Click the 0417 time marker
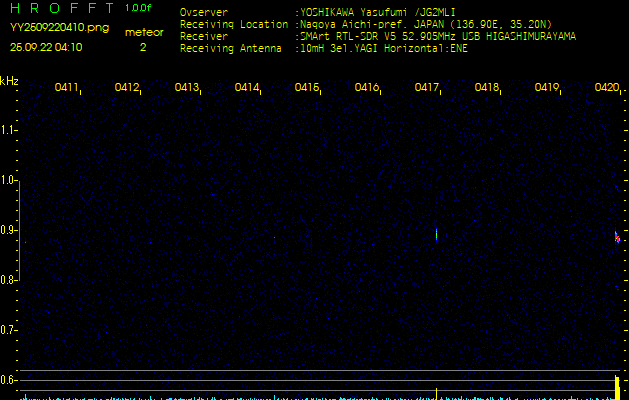This screenshot has width=629, height=400. (426, 87)
